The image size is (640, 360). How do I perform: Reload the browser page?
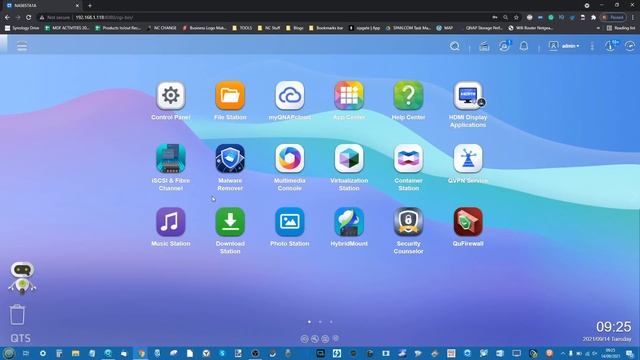click(x=29, y=18)
